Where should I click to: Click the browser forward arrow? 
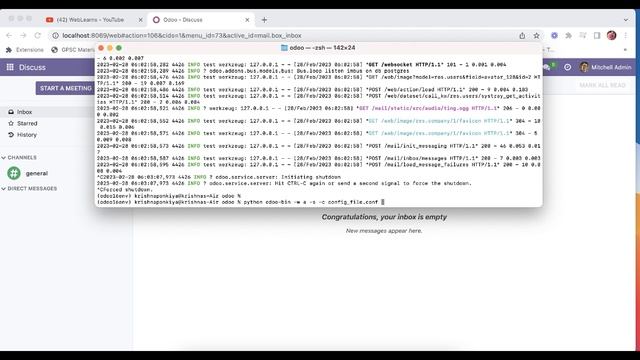click(23, 36)
